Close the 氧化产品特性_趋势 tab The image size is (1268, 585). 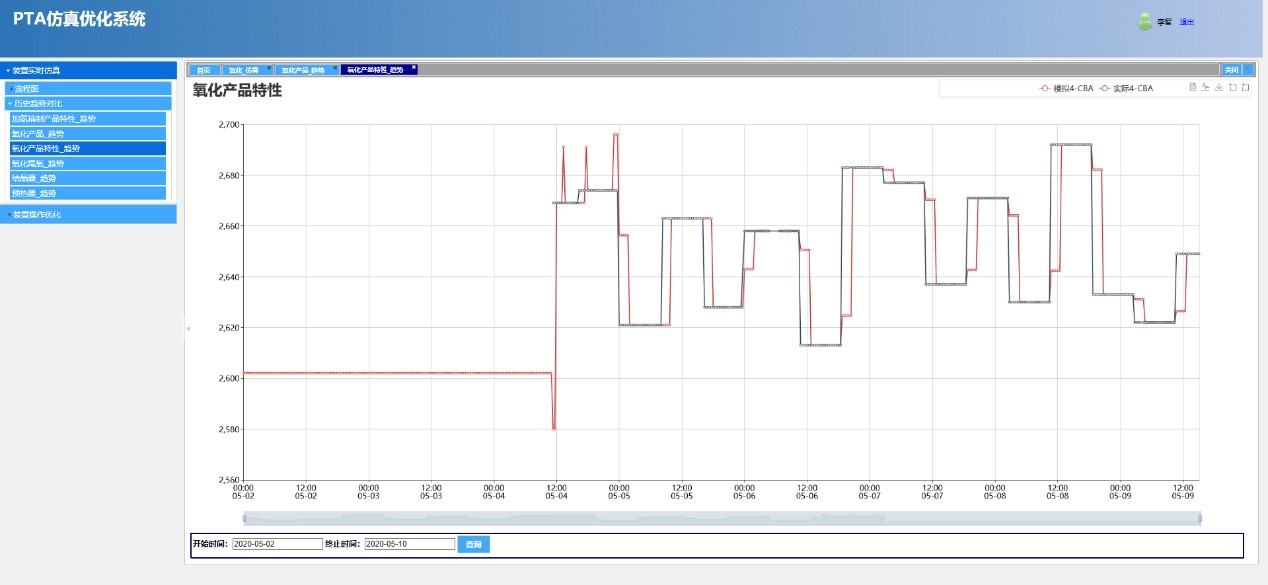pos(414,68)
